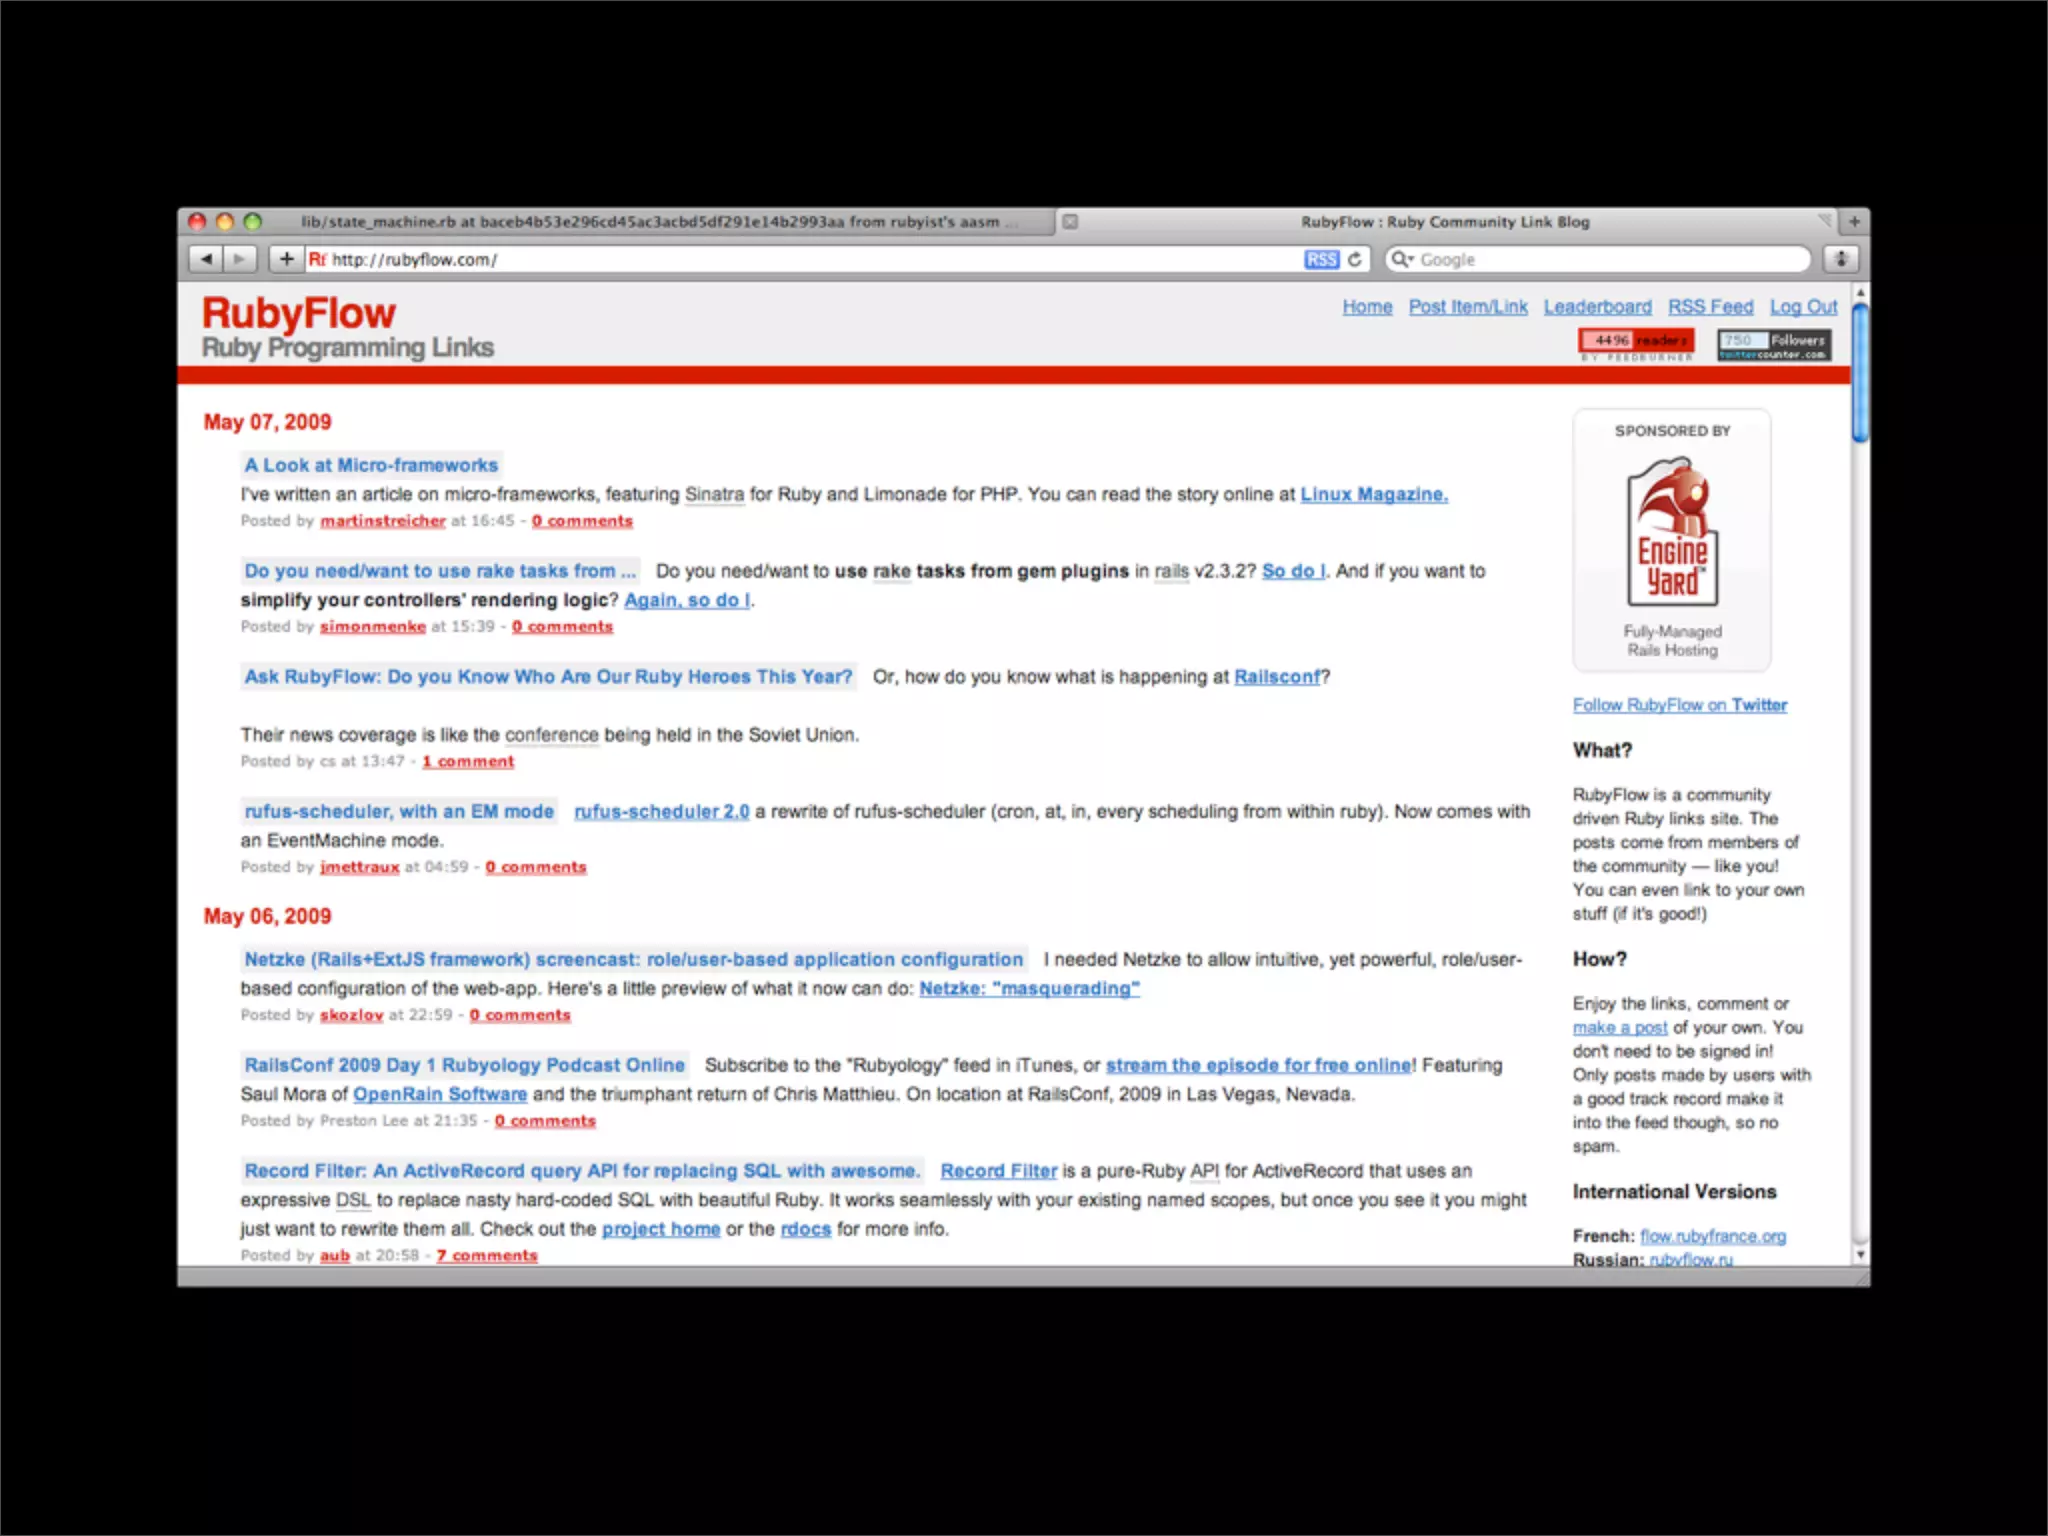Click the FeedBurner 4496 readers badge

pyautogui.click(x=1636, y=343)
